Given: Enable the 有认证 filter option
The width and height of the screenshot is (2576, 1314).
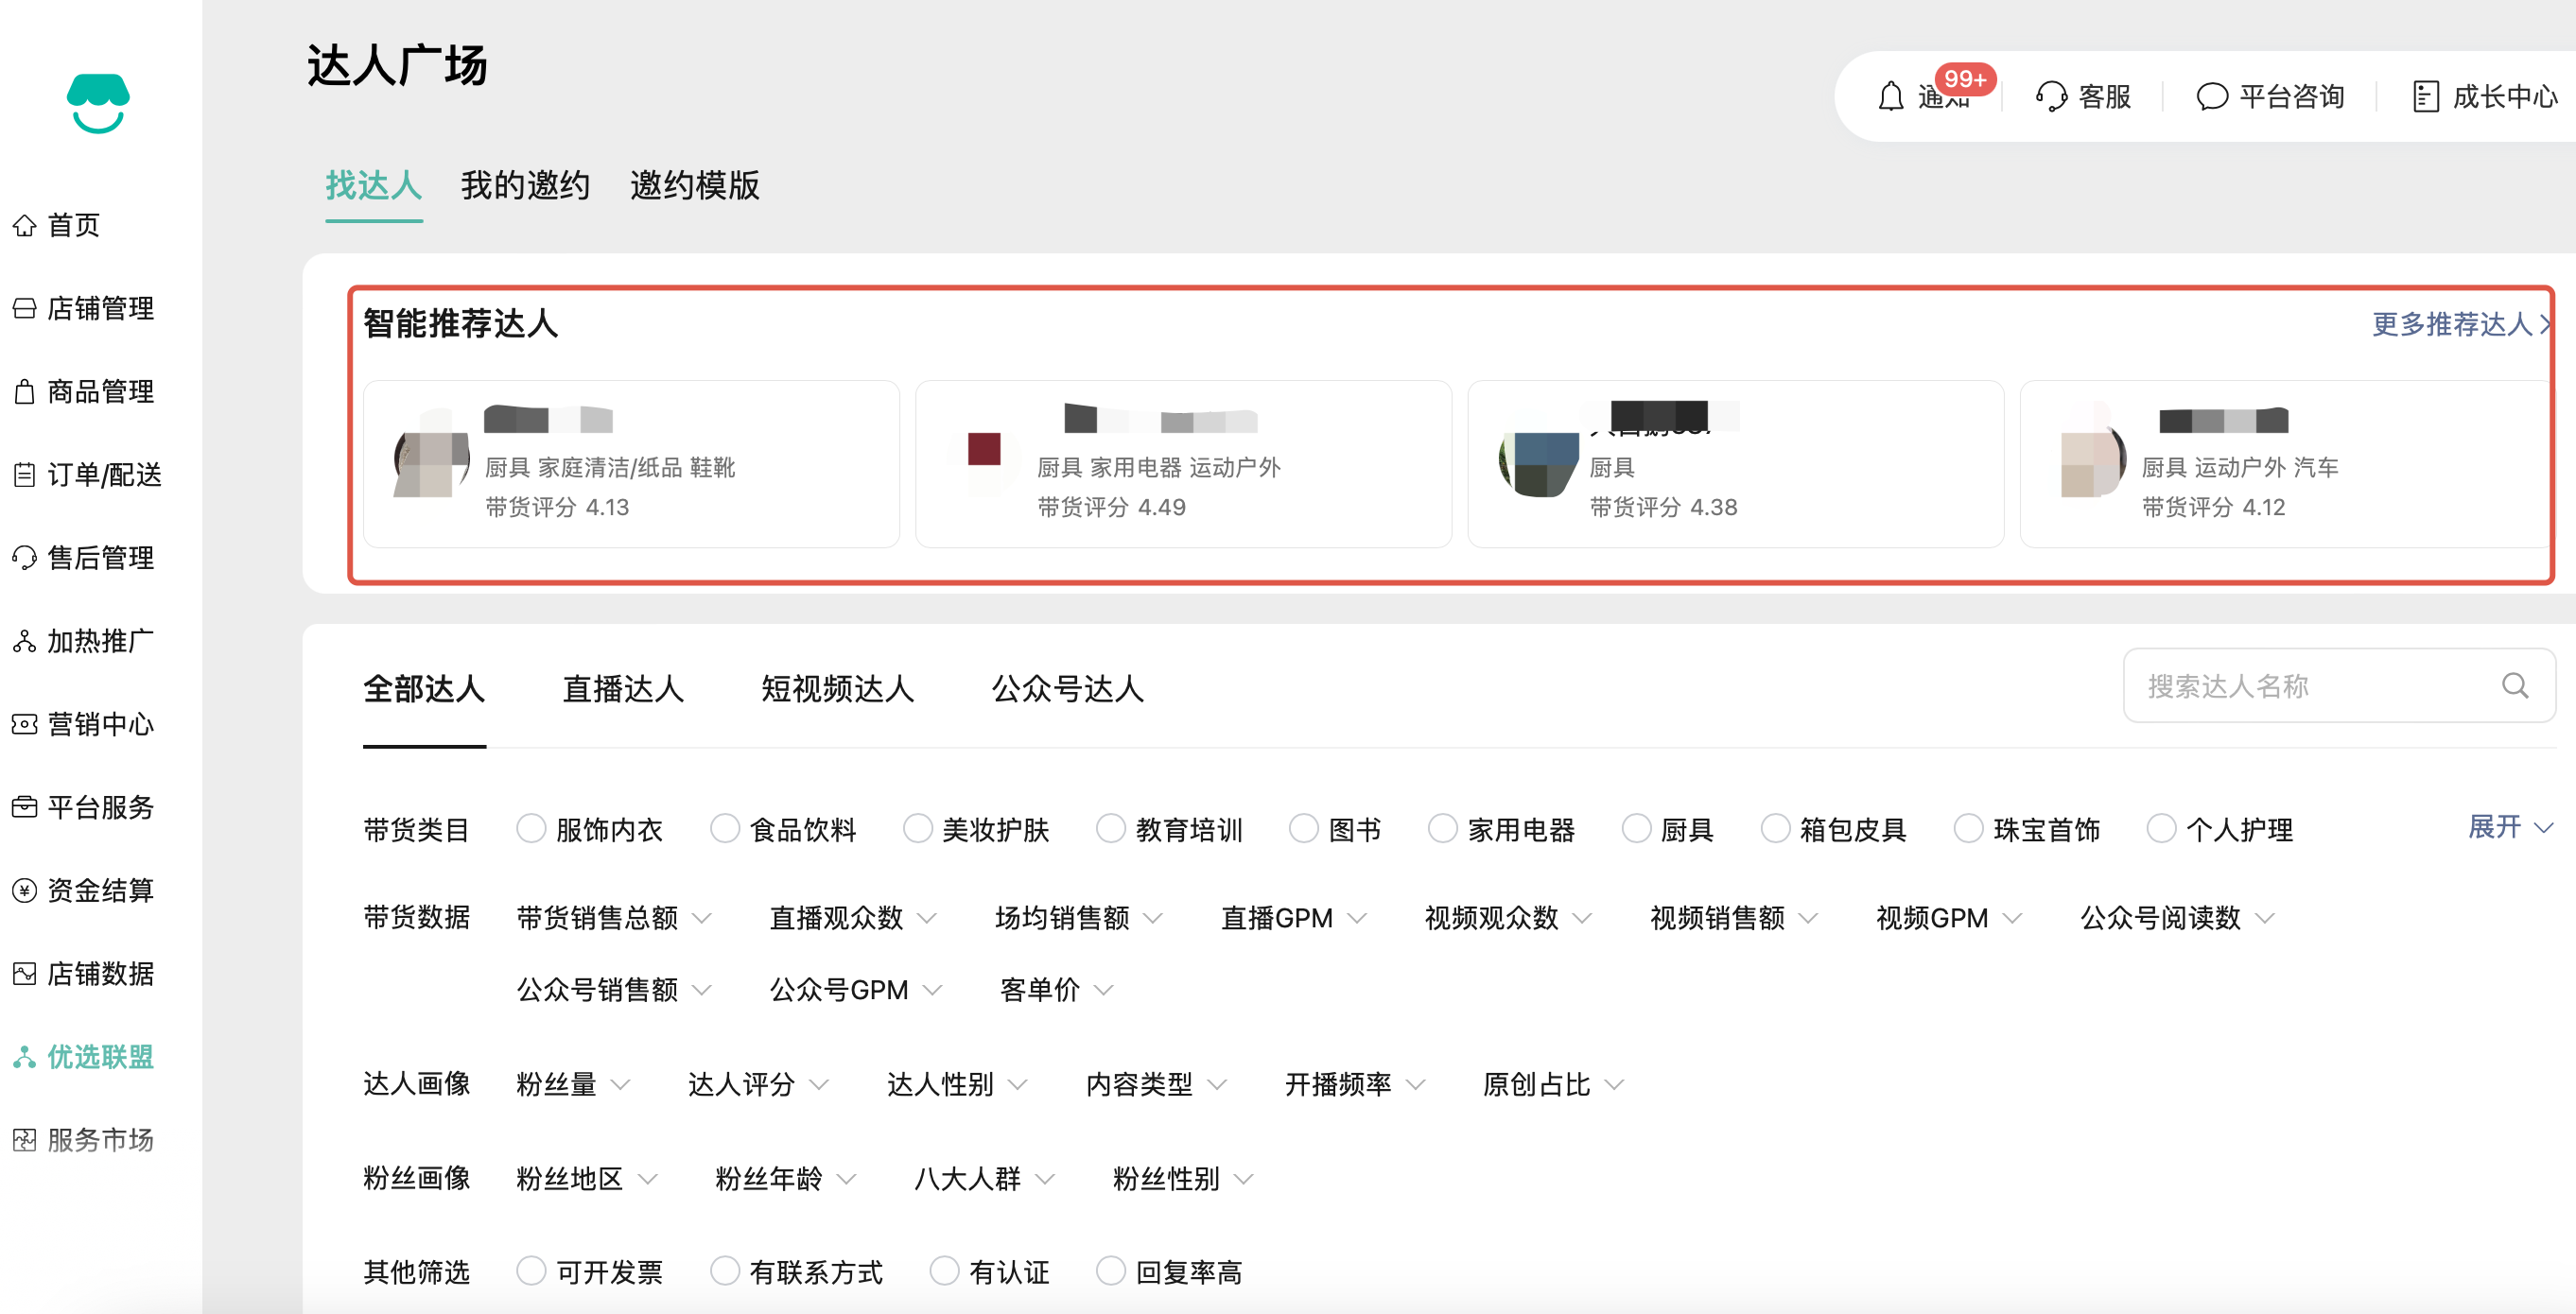Looking at the screenshot, I should pyautogui.click(x=944, y=1271).
